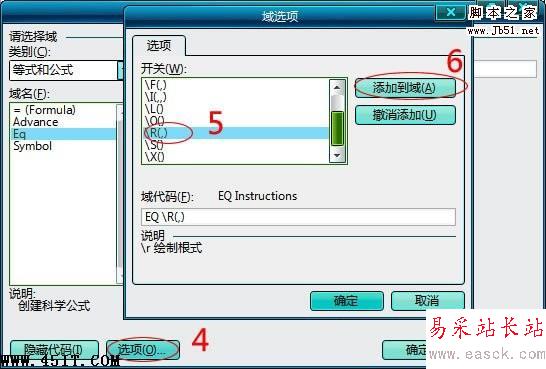Click the 确定 button in the background field dialog
This screenshot has height=369, width=546.
click(x=405, y=350)
